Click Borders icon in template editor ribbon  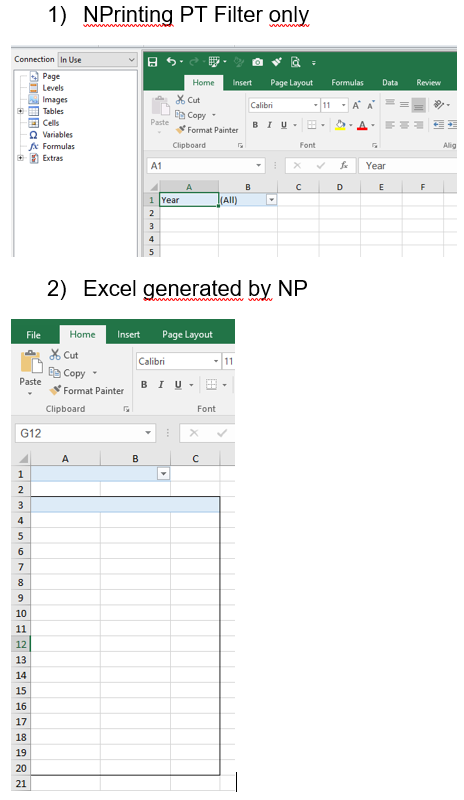coord(312,125)
